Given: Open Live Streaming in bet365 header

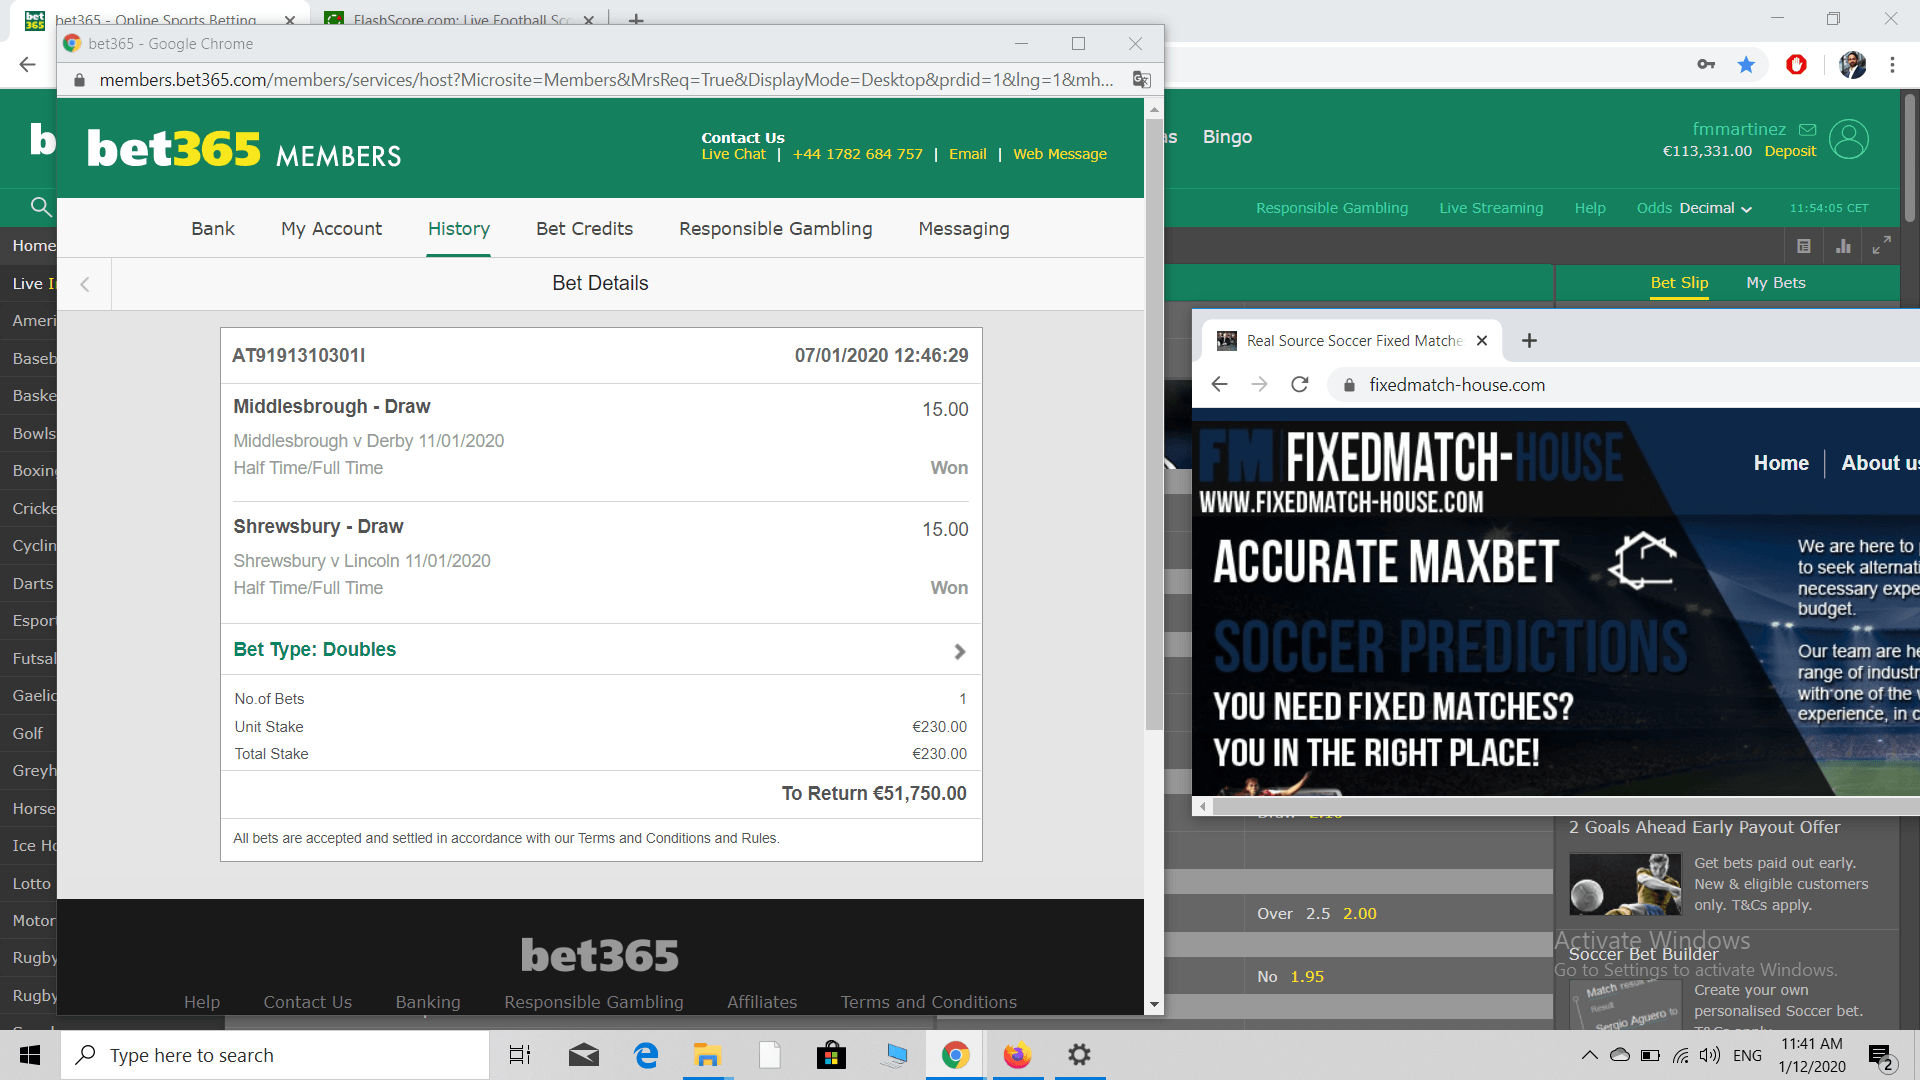Looking at the screenshot, I should click(1491, 208).
